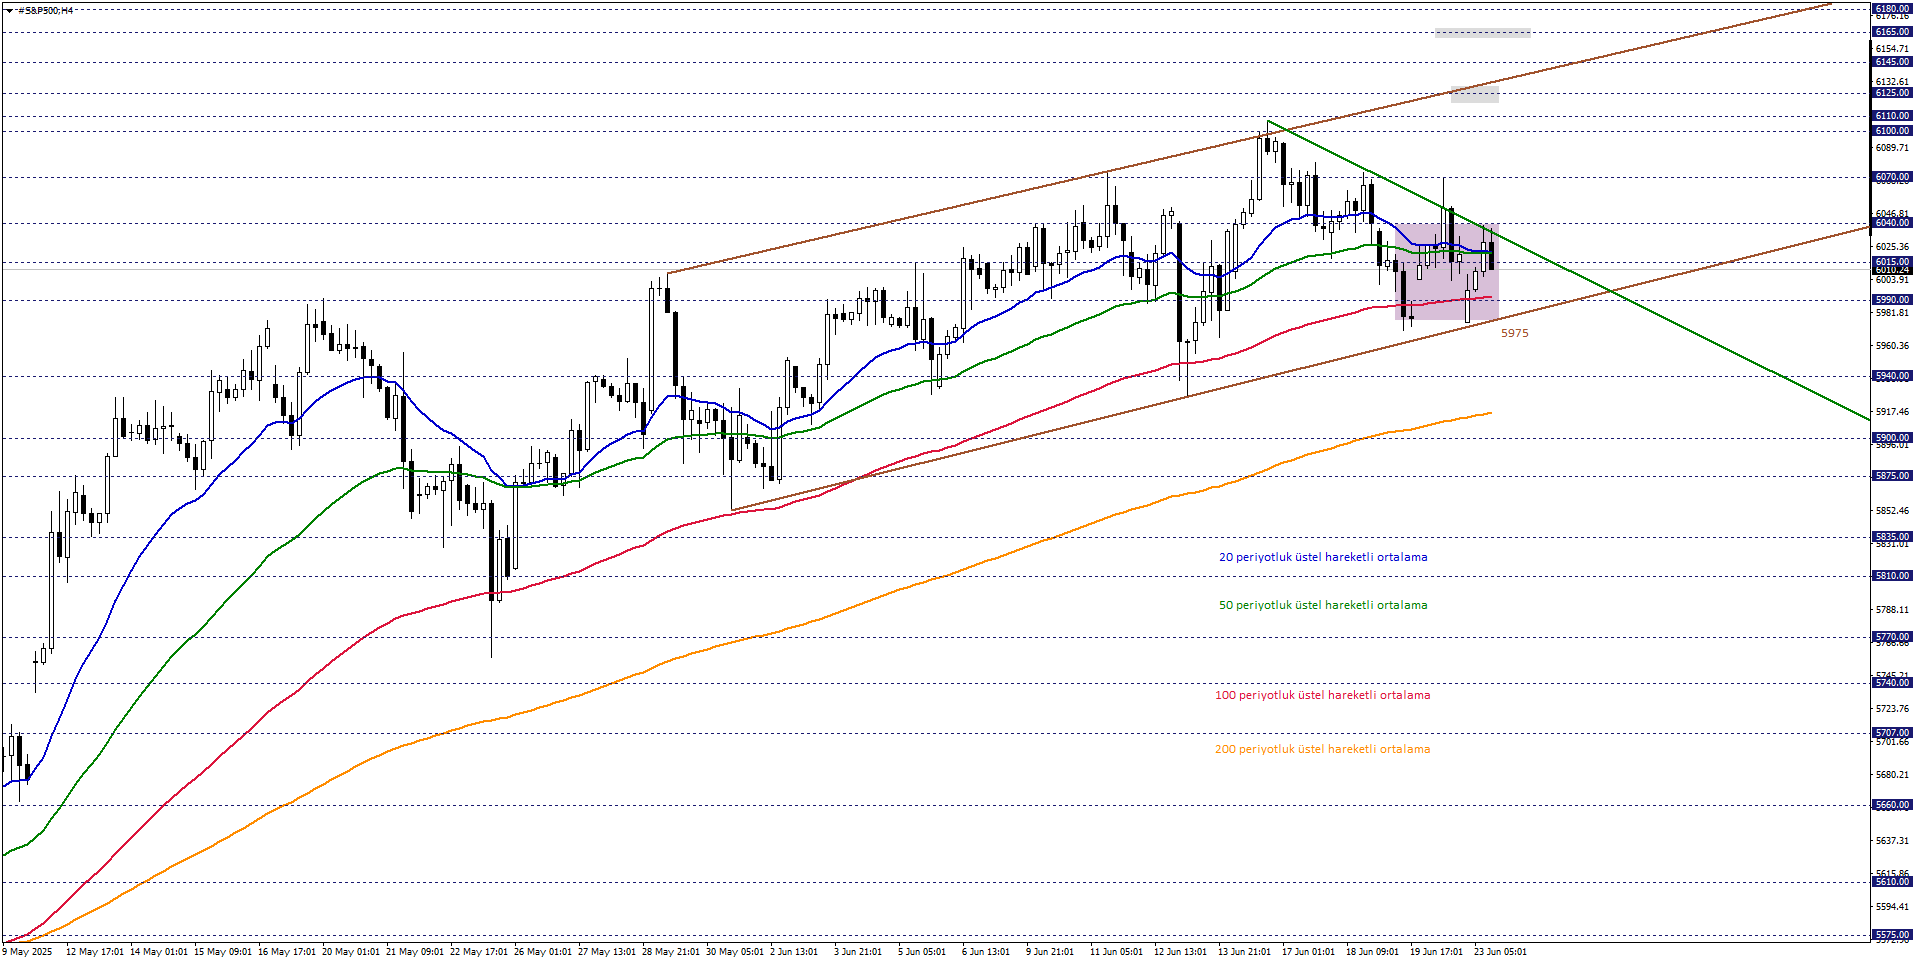Select the '200 periyotluk üstel hareketli ortalama' label
This screenshot has height=963, width=1916.
coord(1322,749)
